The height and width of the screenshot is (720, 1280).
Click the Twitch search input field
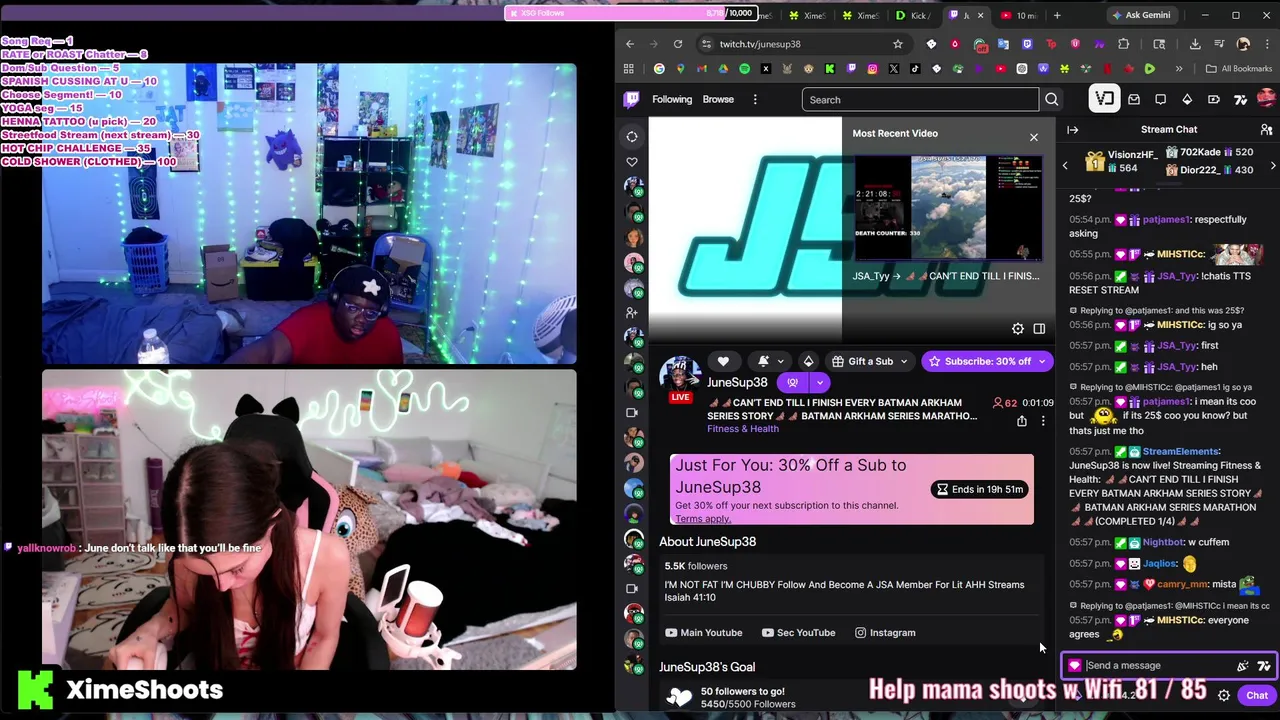tap(920, 99)
